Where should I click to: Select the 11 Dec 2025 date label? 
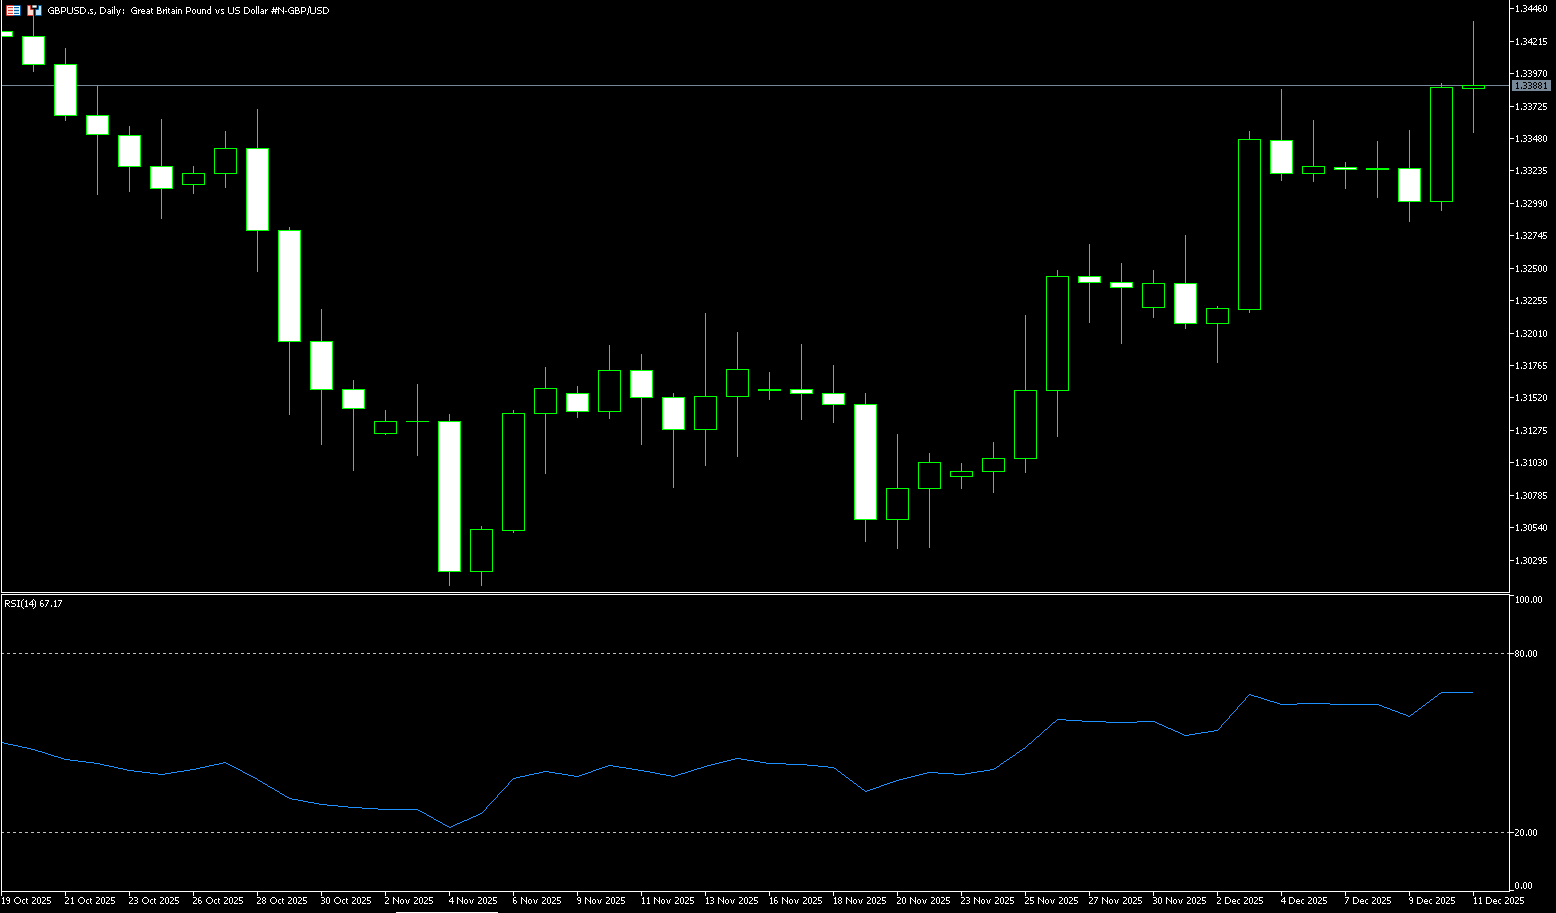point(1498,901)
